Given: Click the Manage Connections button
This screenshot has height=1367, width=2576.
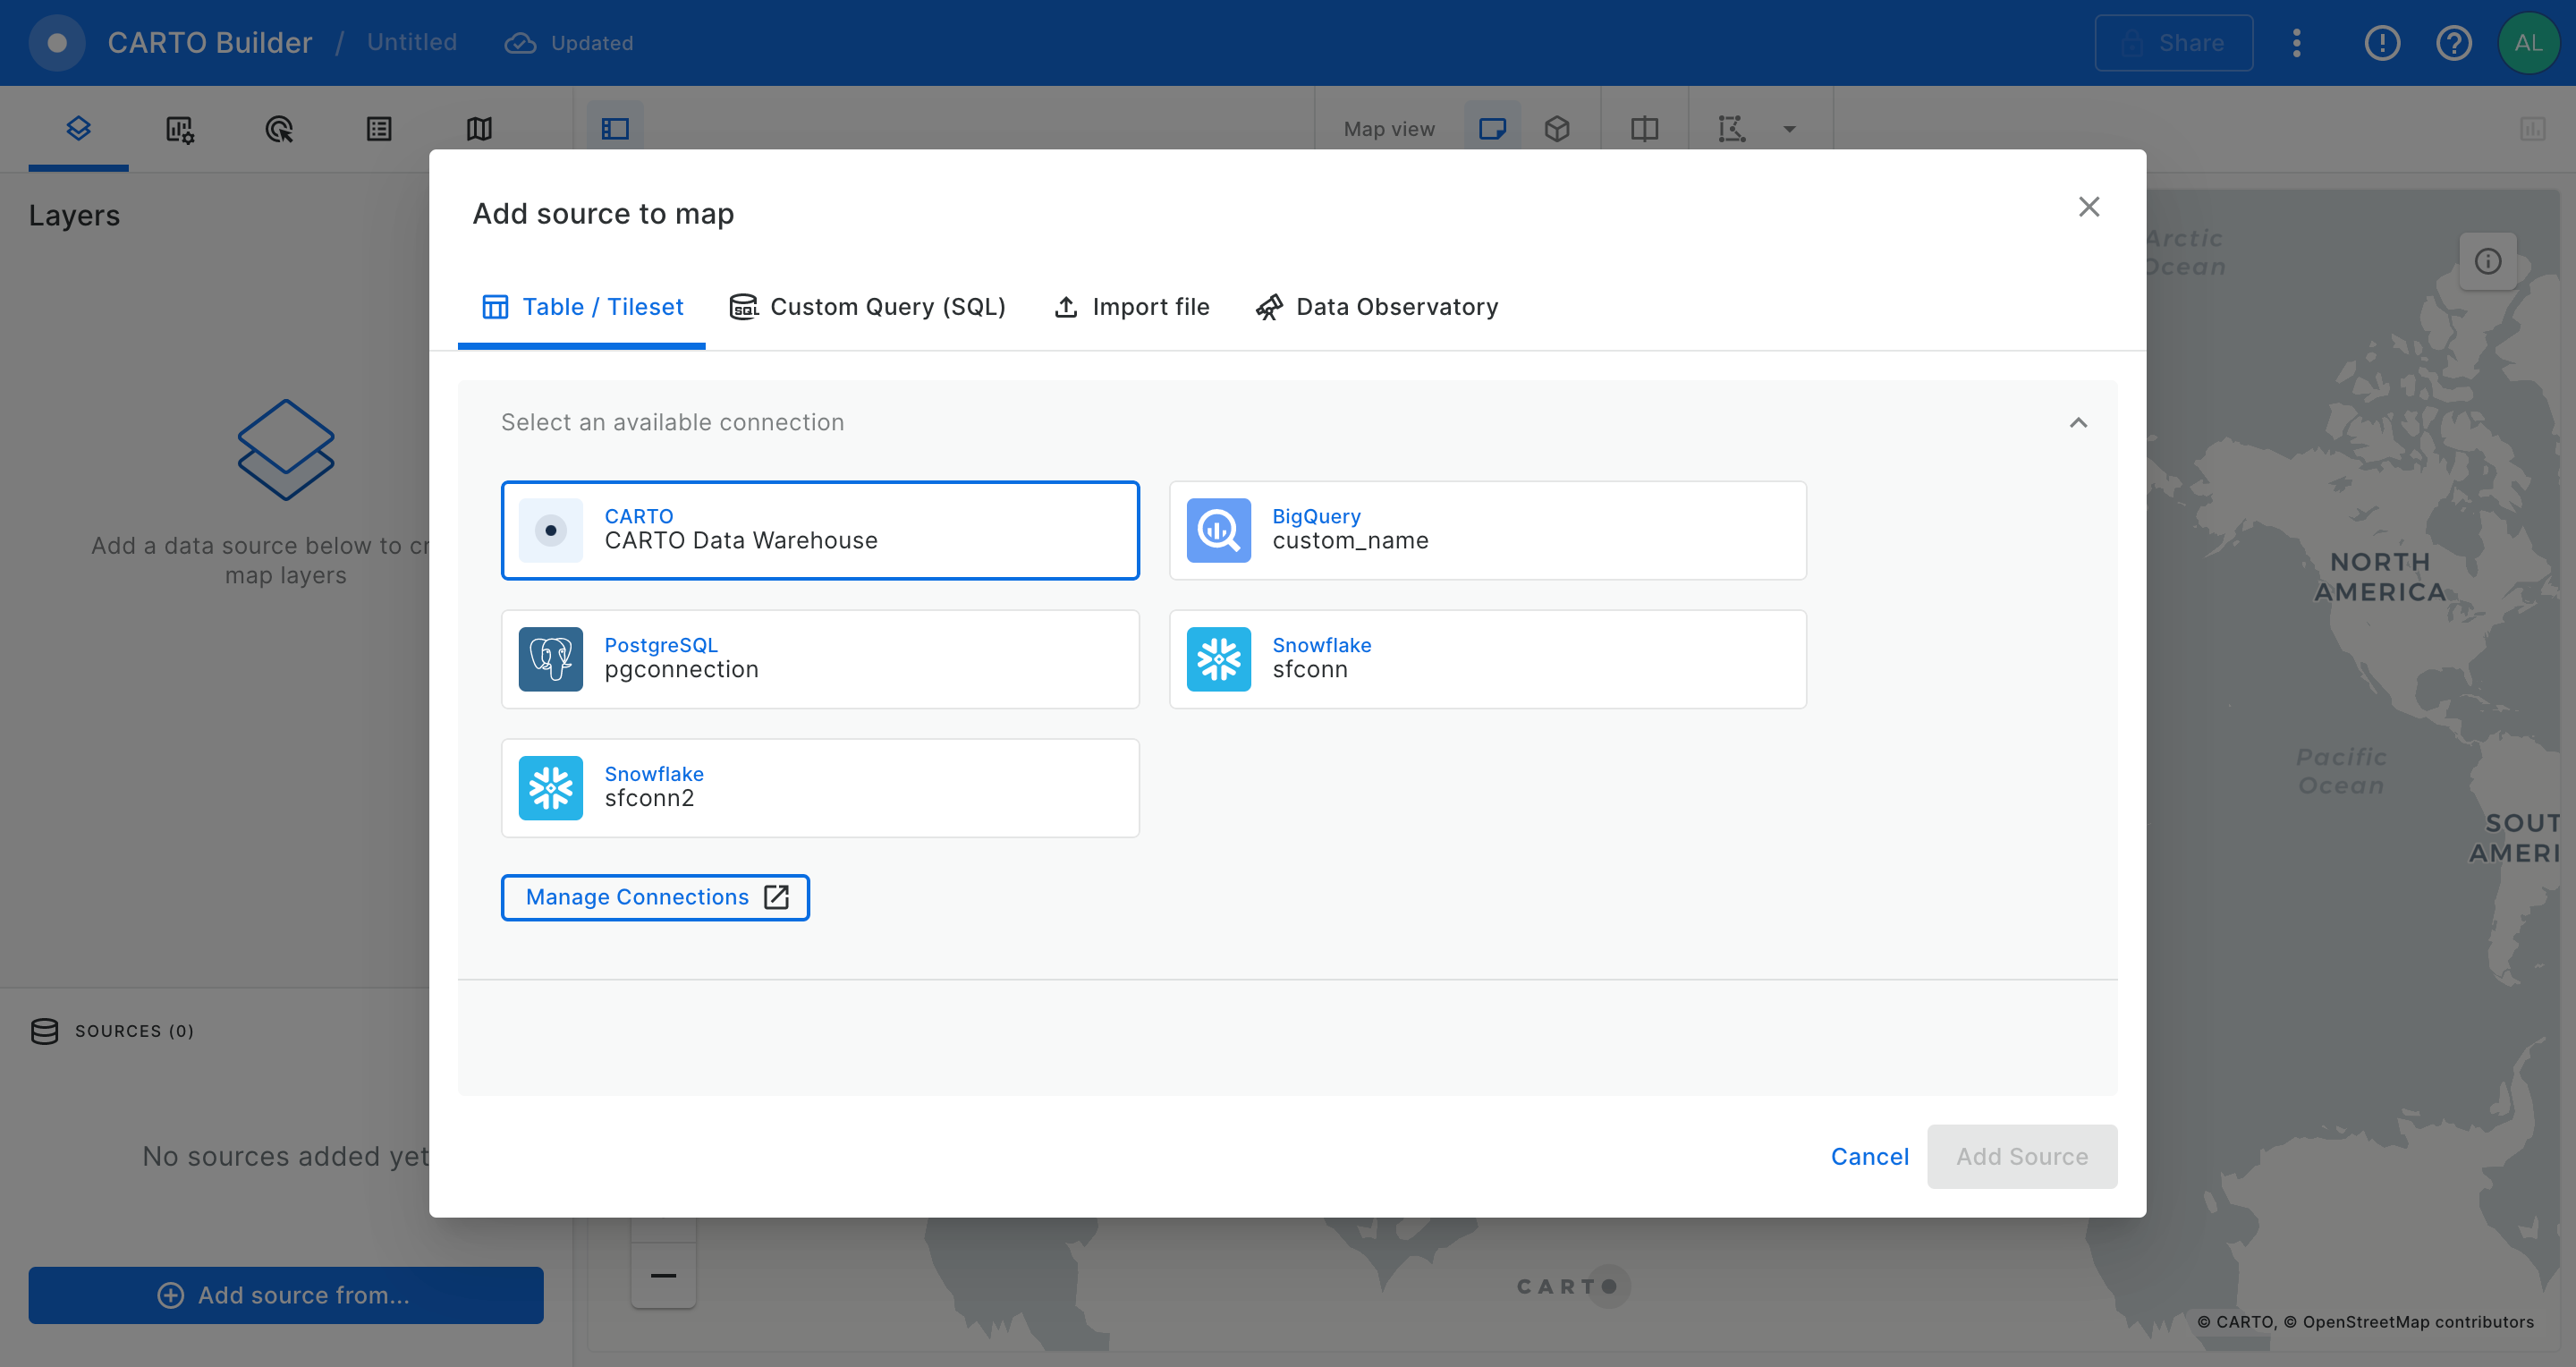Looking at the screenshot, I should (x=655, y=897).
